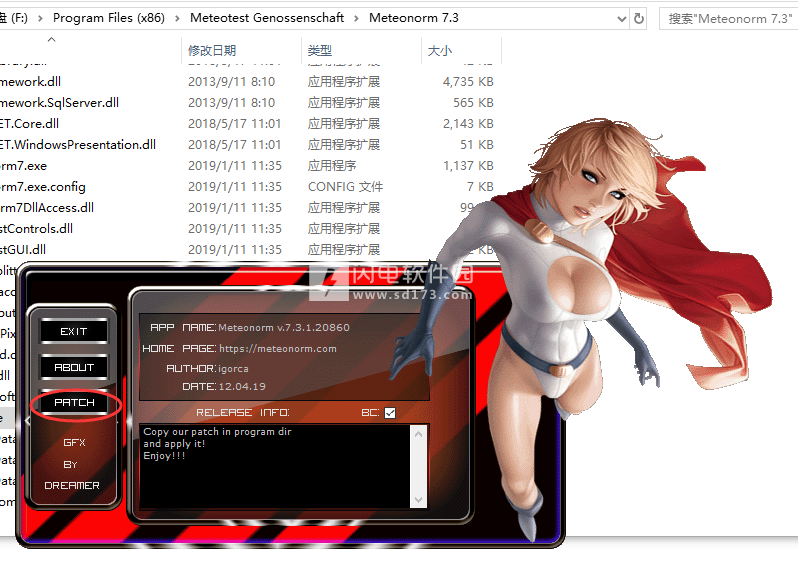Sort by 大小 column header
This screenshot has width=798, height=563.
(440, 50)
